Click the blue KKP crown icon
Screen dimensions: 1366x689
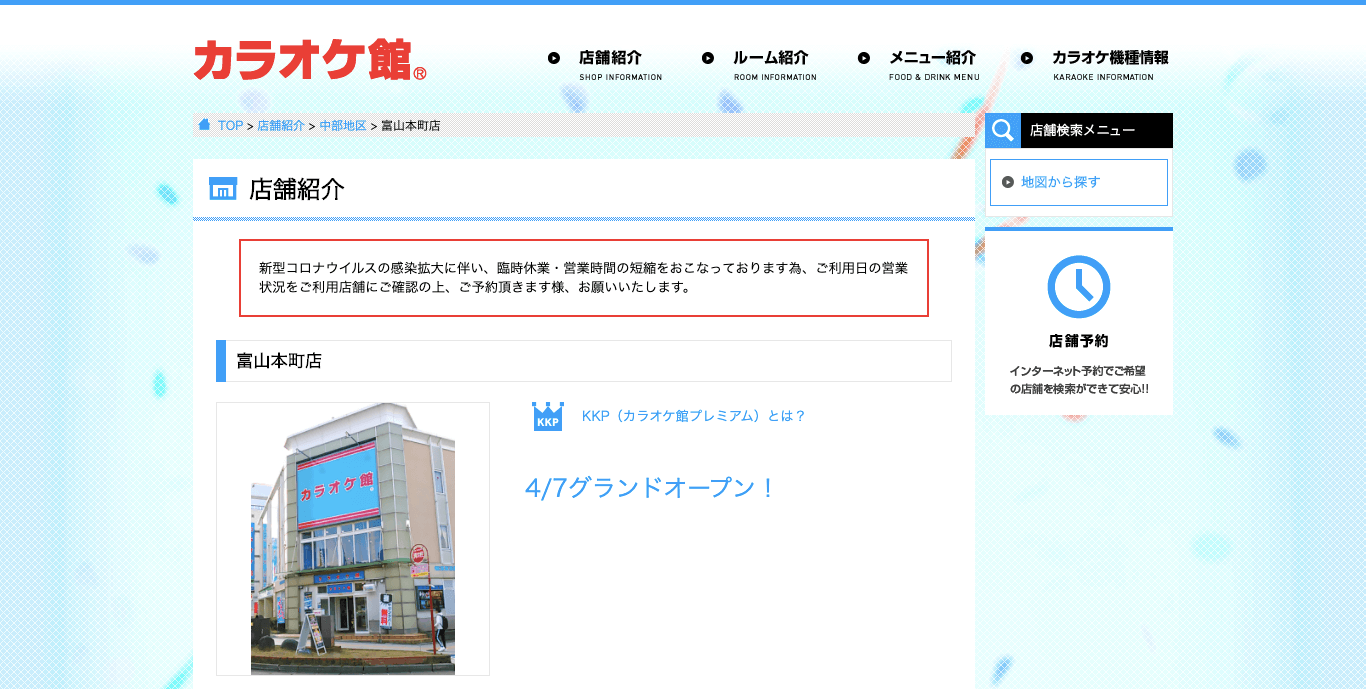547,416
